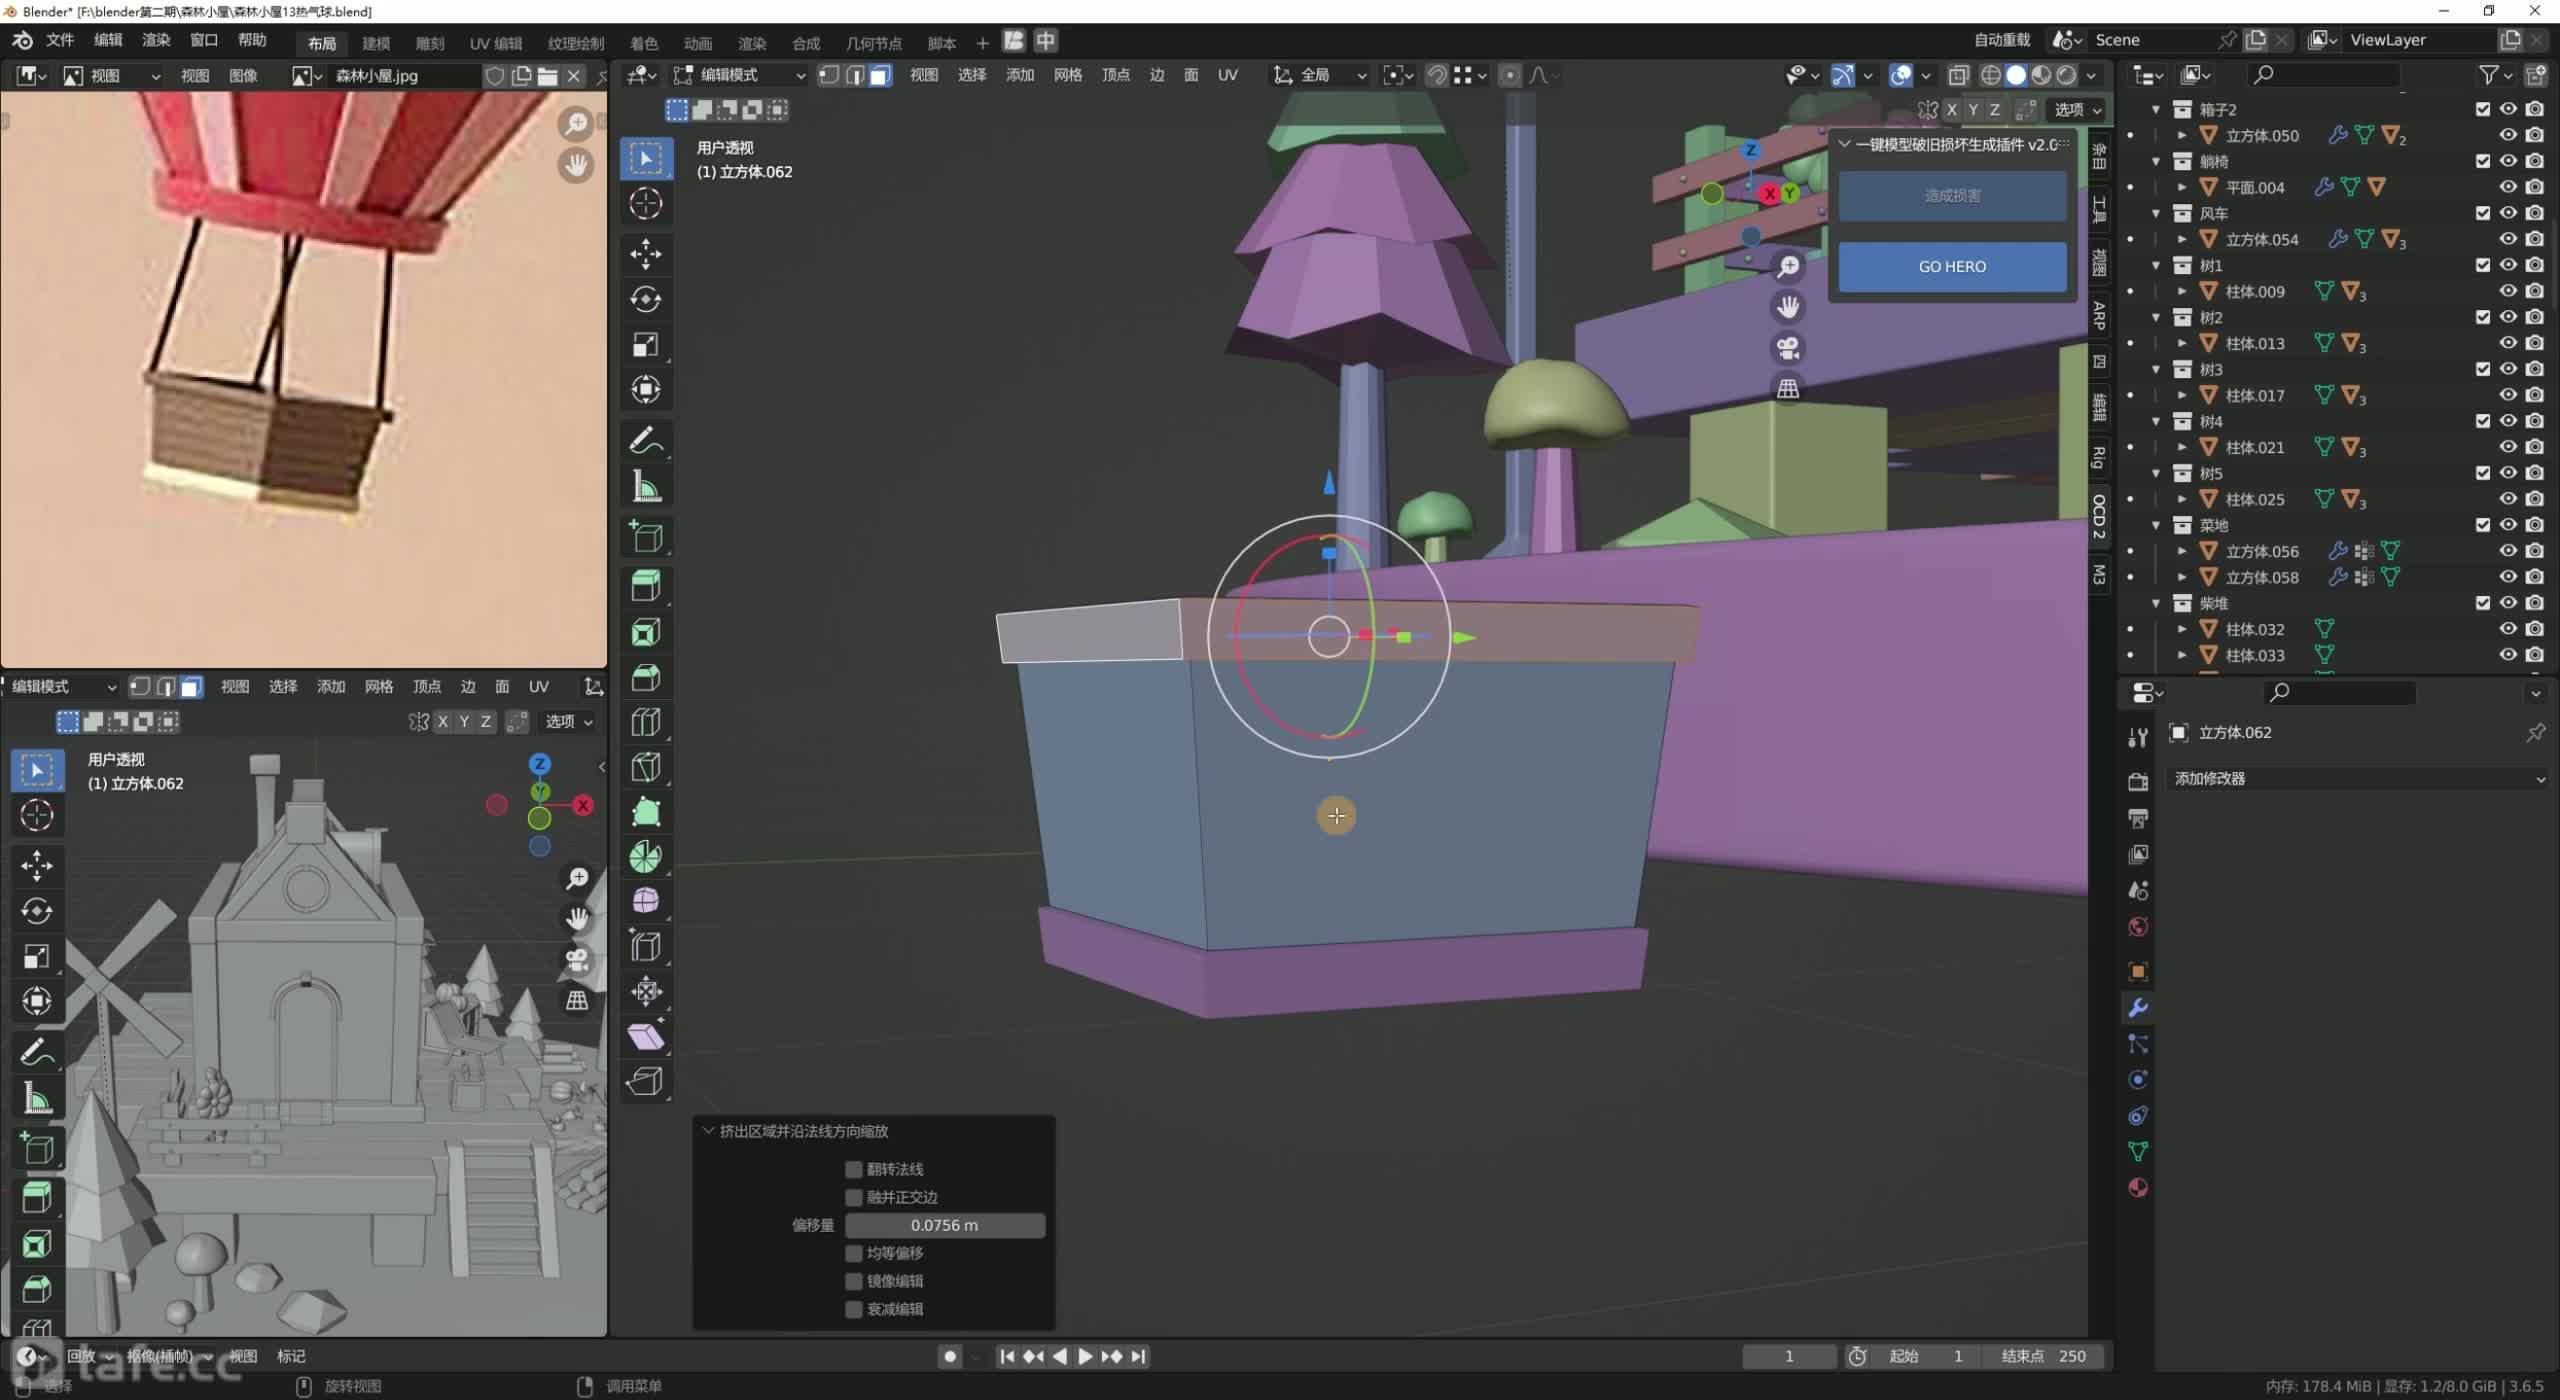Collapse the 箱子2 collection

coord(2156,109)
